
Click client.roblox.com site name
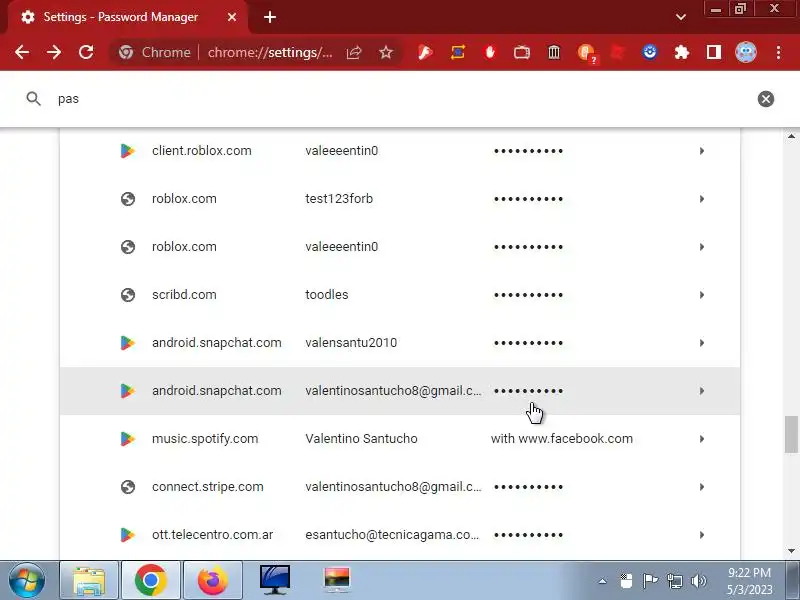click(202, 151)
